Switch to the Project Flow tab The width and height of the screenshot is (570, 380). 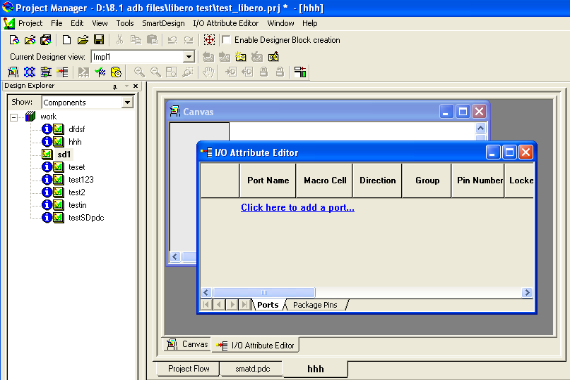(x=189, y=369)
